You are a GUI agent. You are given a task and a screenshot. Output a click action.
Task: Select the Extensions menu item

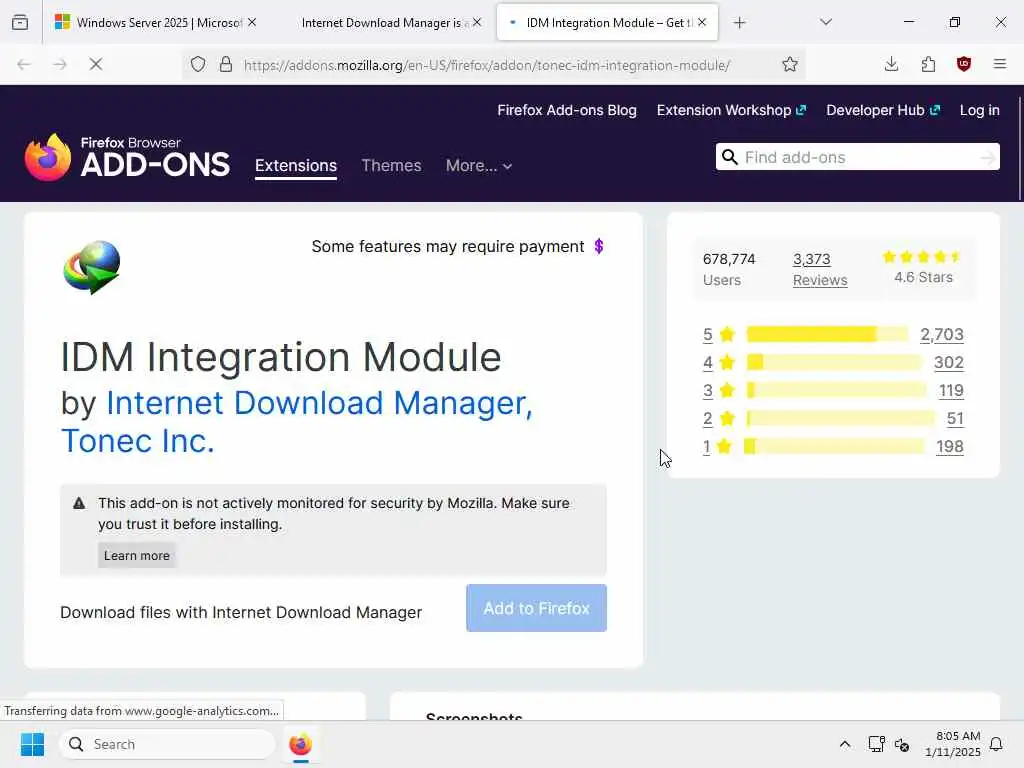(296, 166)
